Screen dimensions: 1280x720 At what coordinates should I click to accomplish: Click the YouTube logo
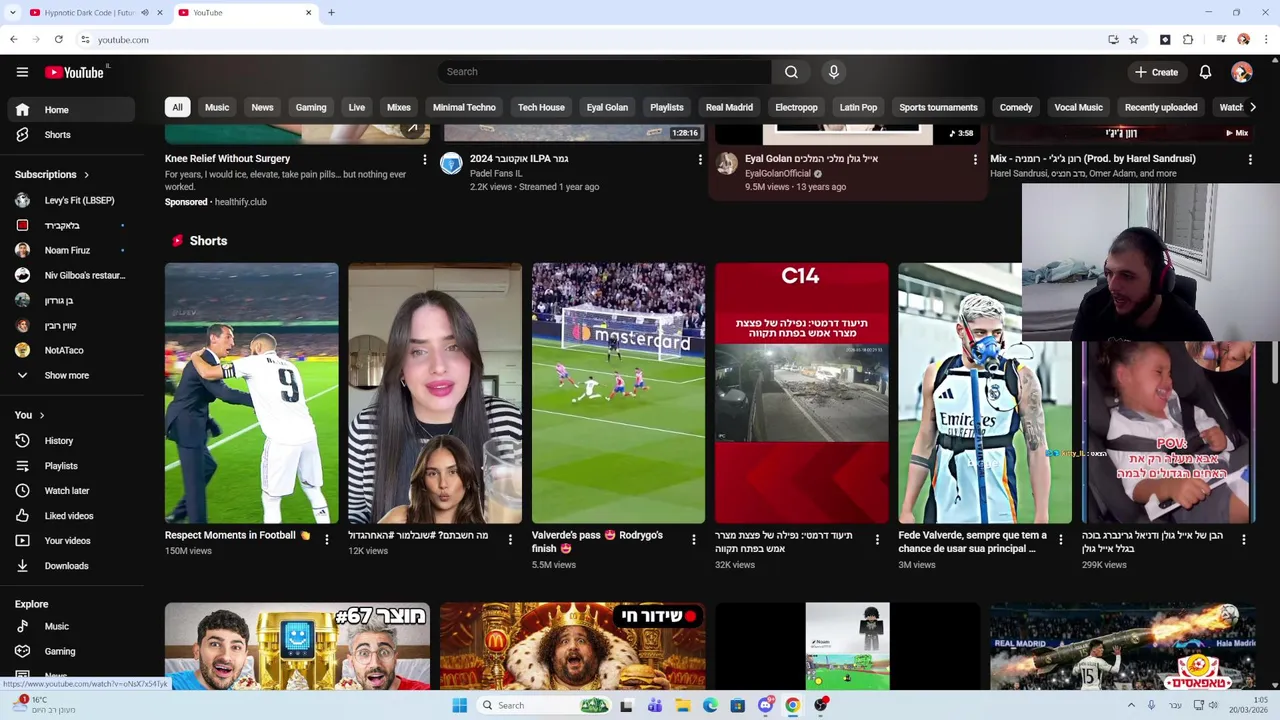point(75,72)
